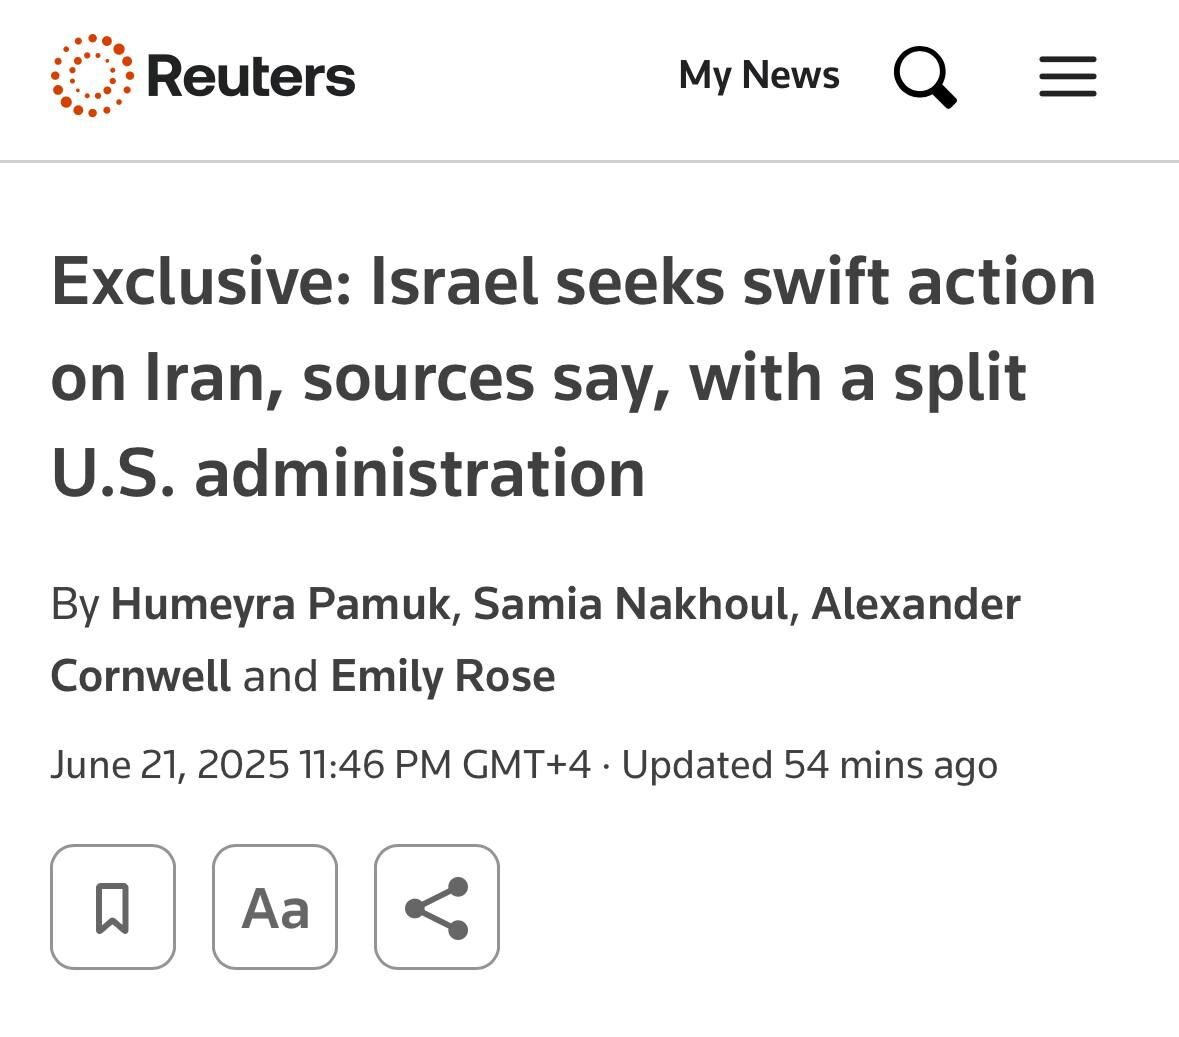
Task: Click 'U.S. administration' in the headline
Action: click(348, 473)
